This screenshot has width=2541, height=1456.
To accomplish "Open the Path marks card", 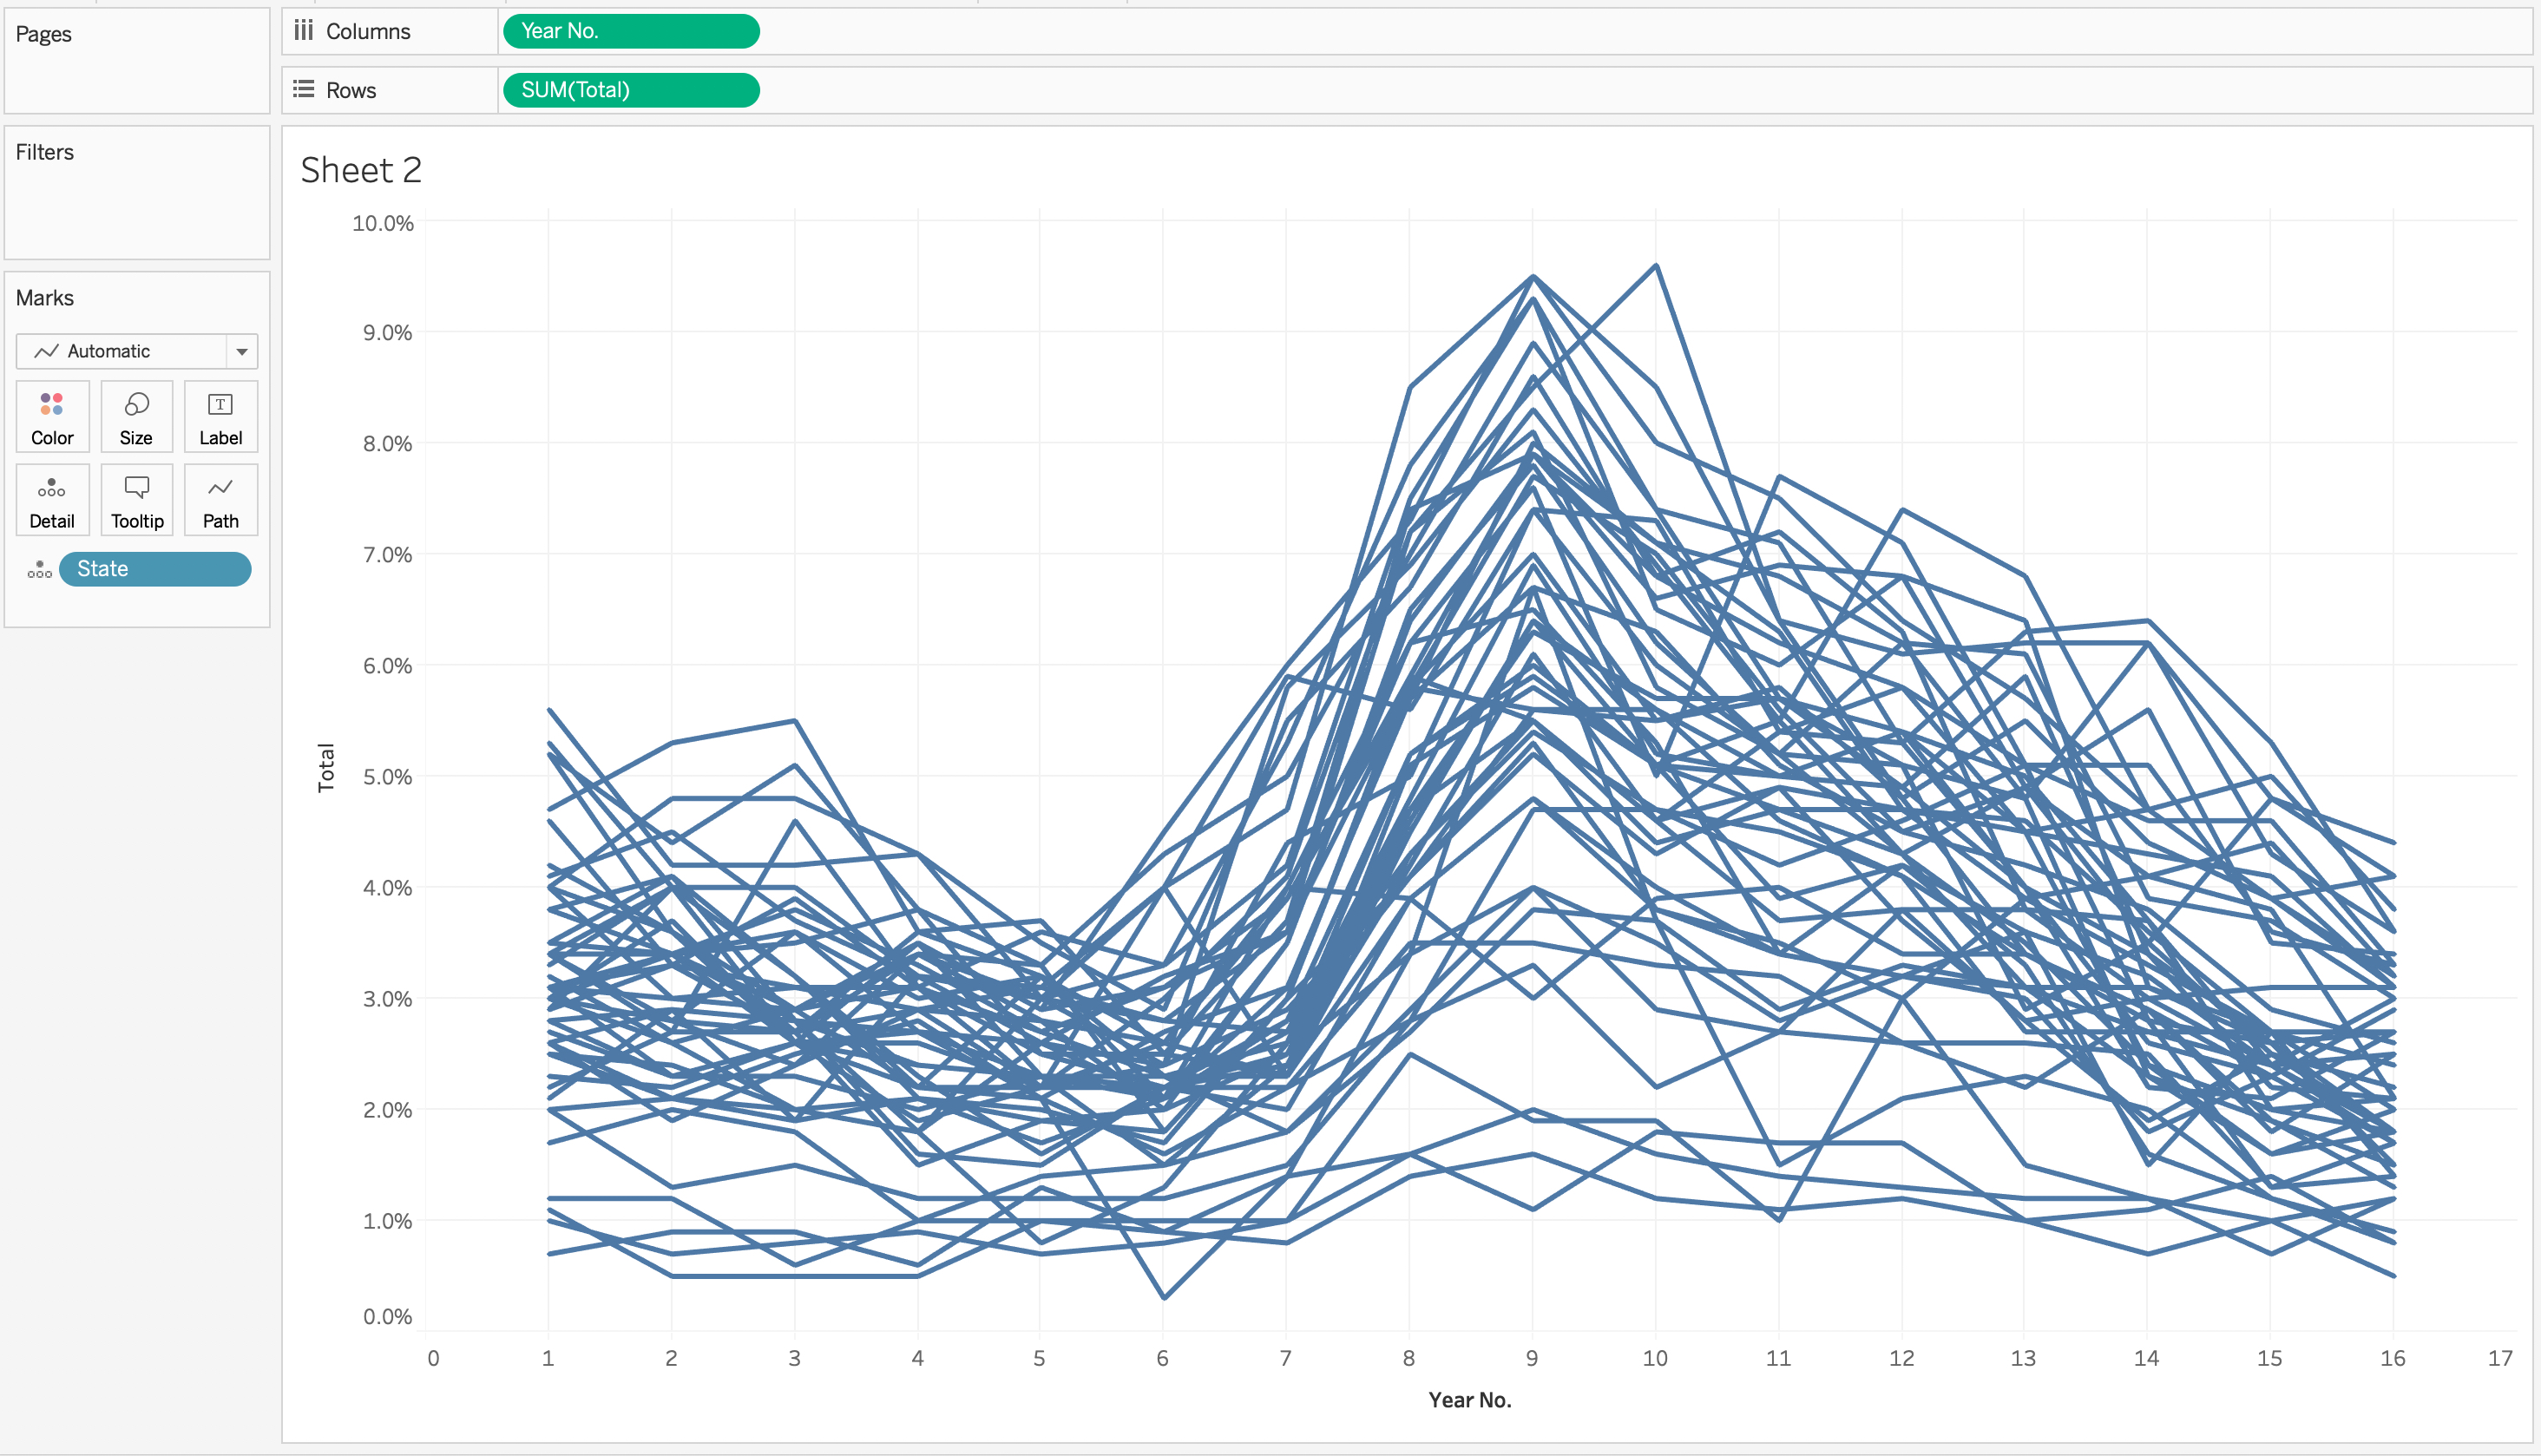I will pos(220,500).
